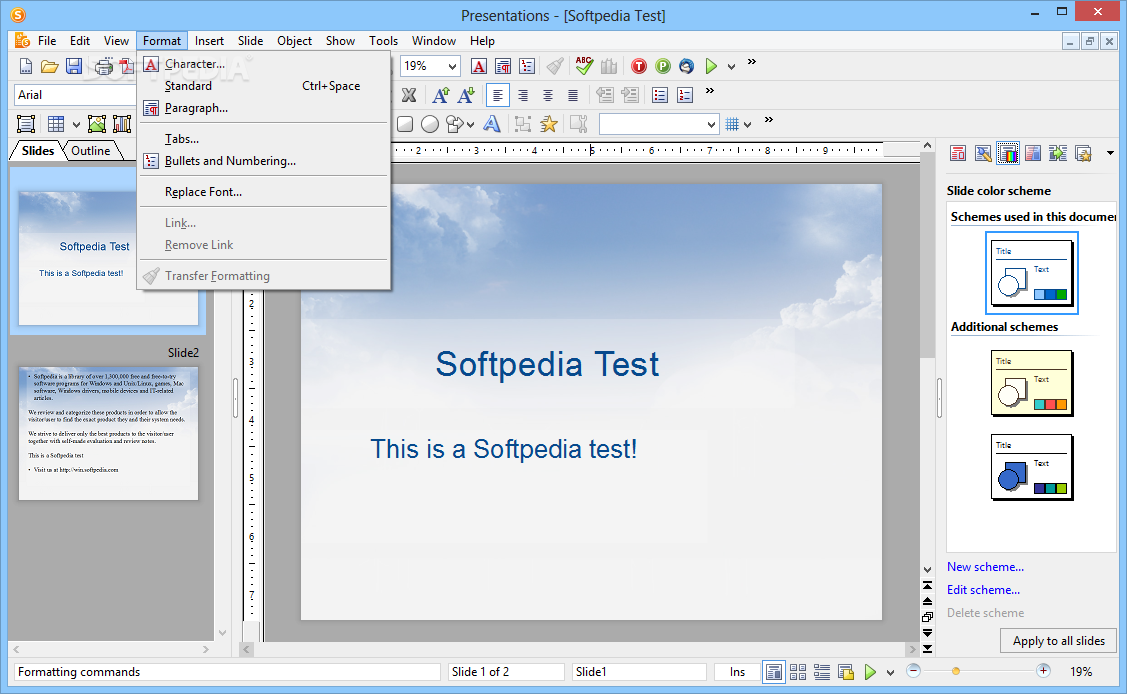Screen dimensions: 1127x694
Task: Open the Arial font name dropdown
Action: (x=75, y=95)
